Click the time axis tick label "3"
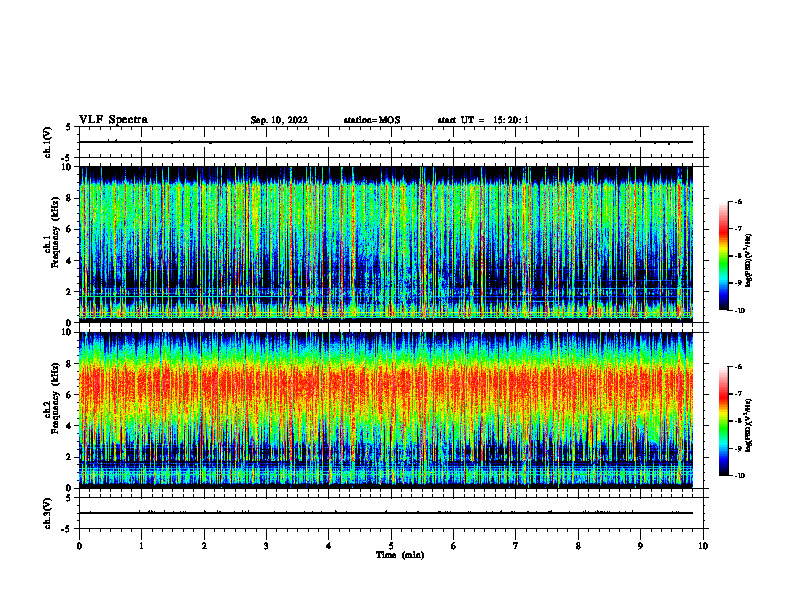The height and width of the screenshot is (612, 792). tap(266, 546)
